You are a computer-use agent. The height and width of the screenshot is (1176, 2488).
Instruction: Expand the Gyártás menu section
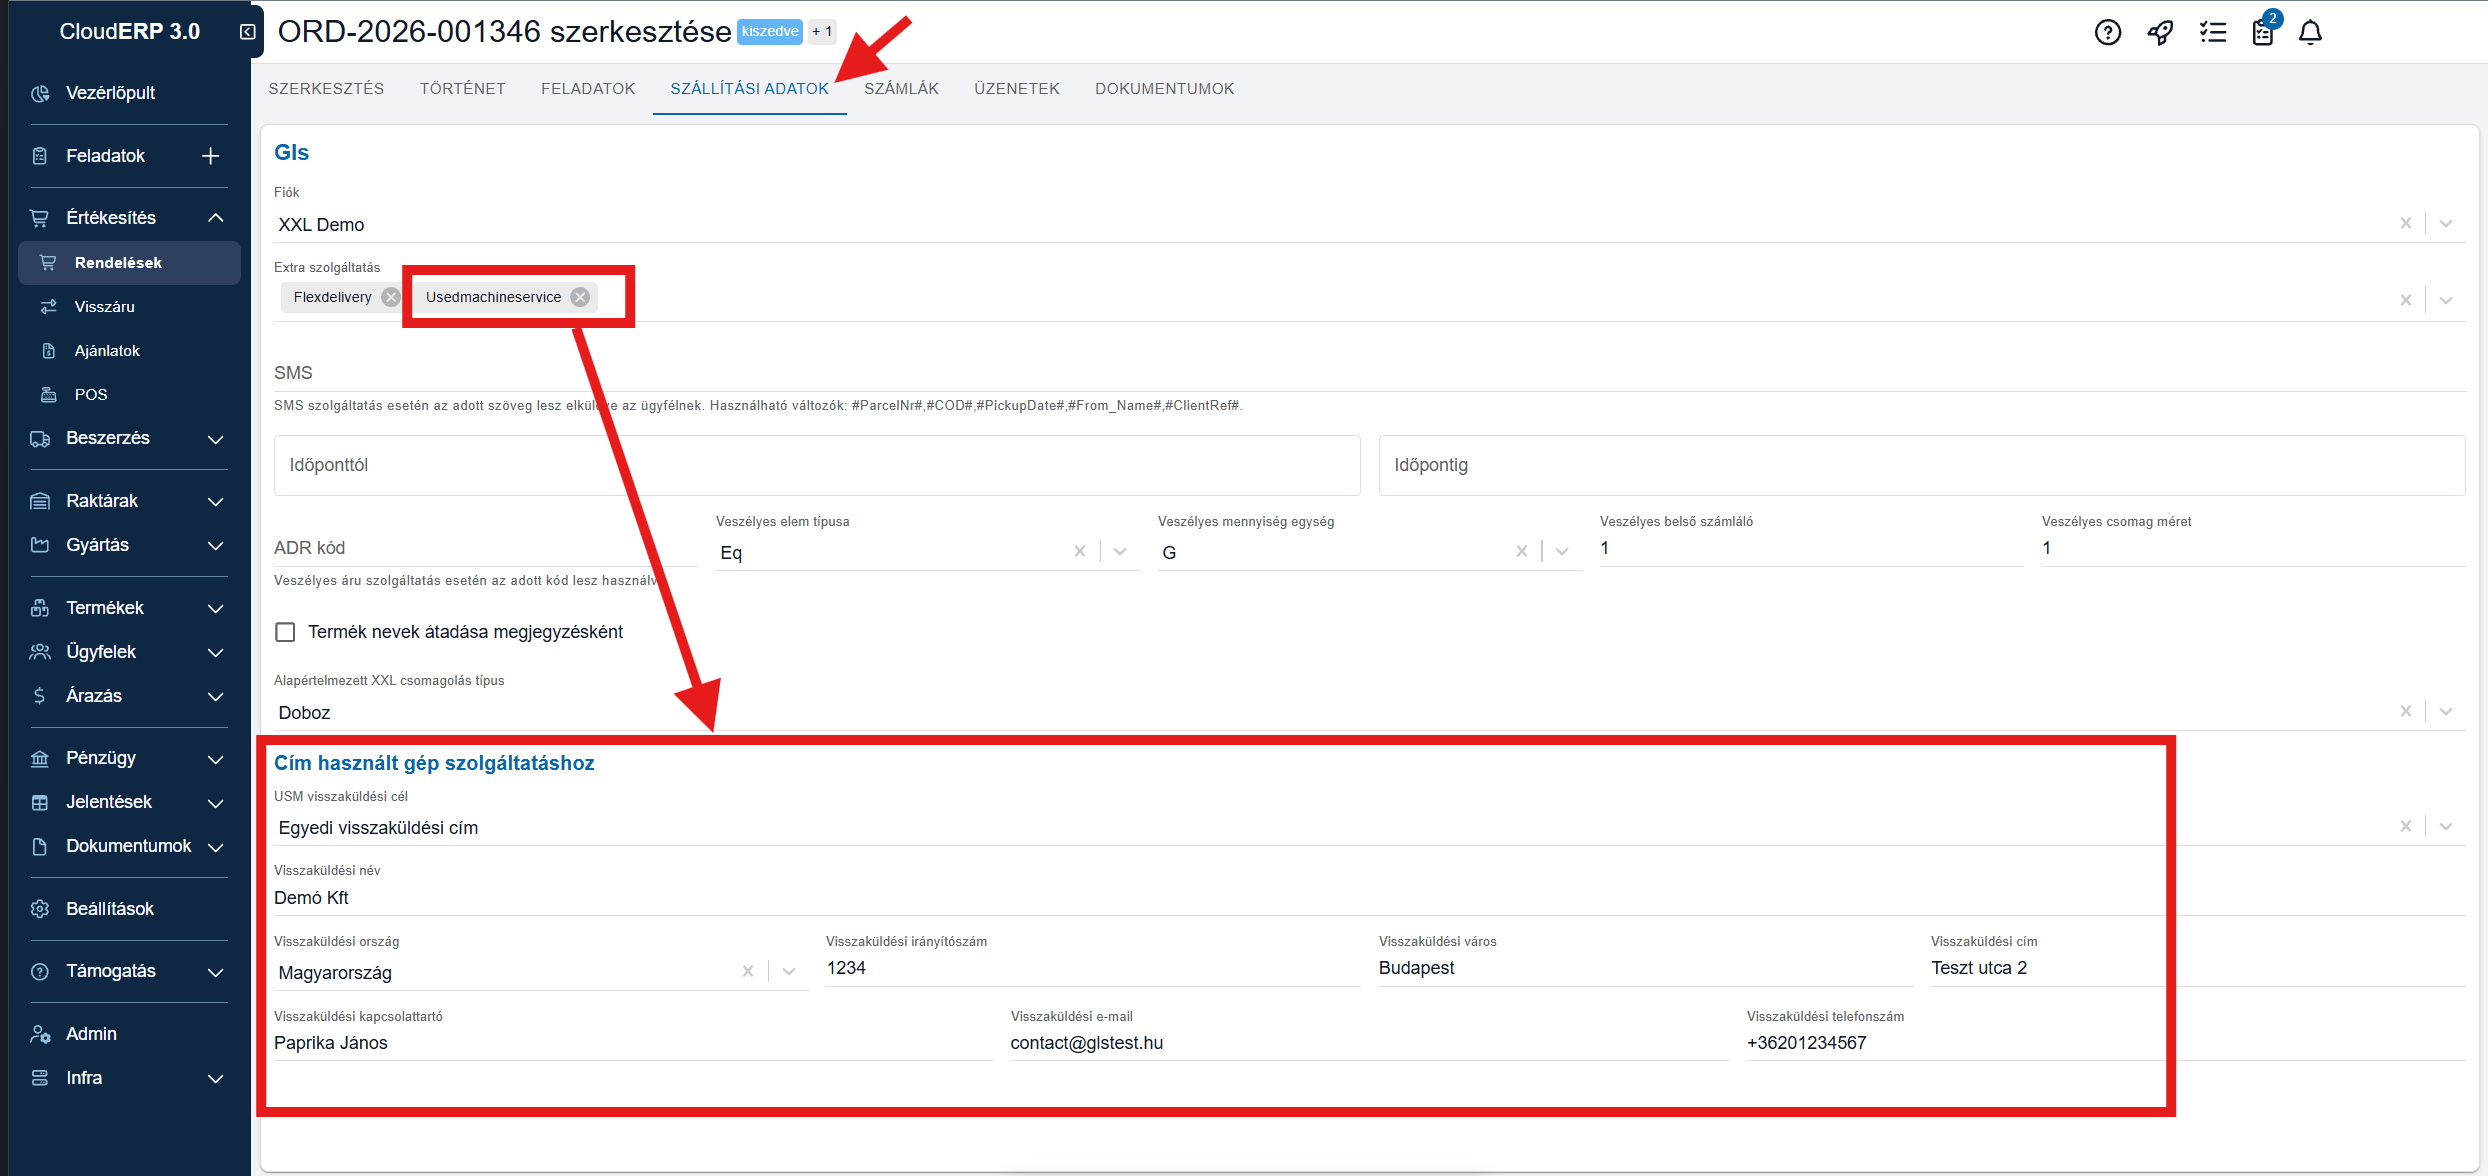pyautogui.click(x=215, y=545)
